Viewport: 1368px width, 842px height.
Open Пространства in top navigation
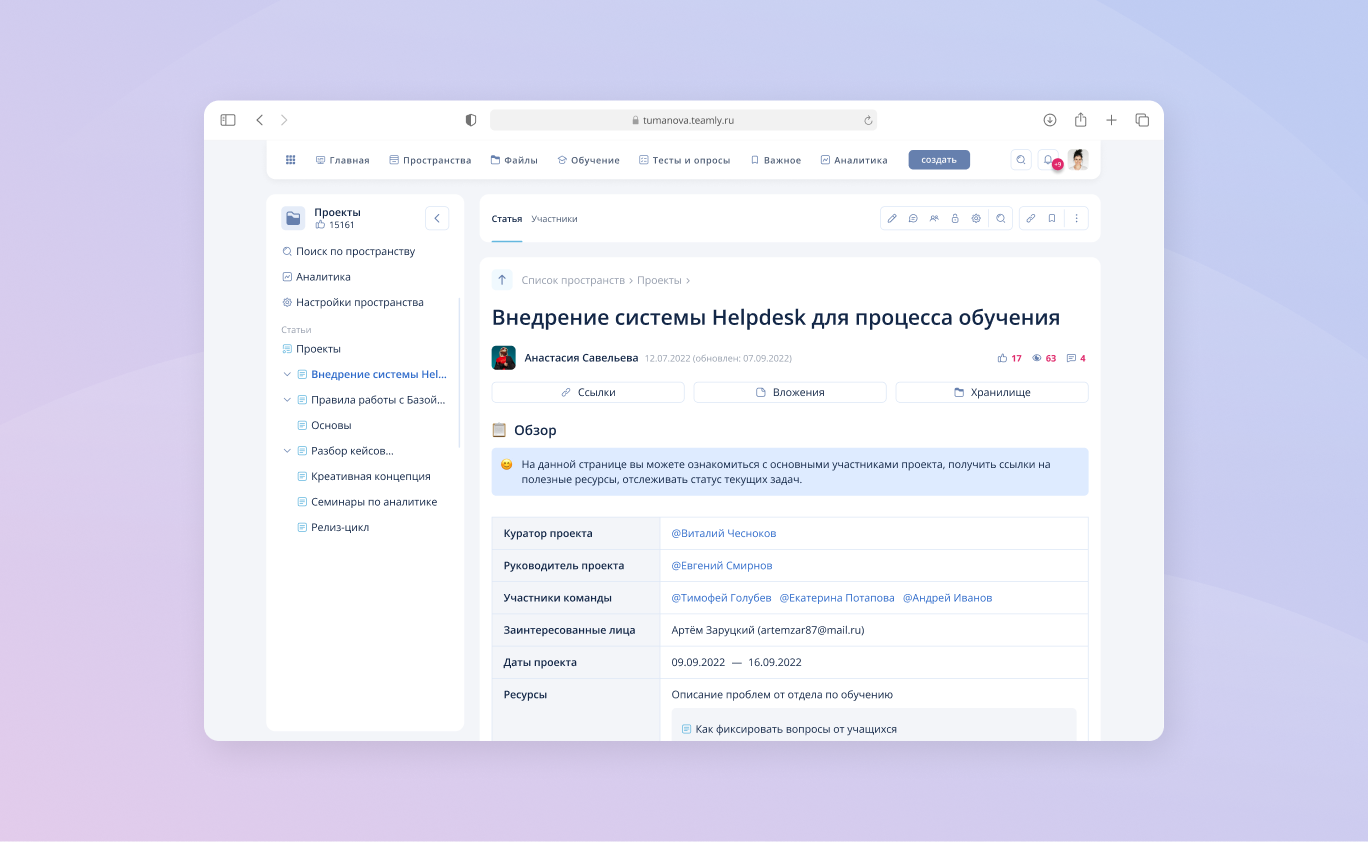click(x=430, y=160)
